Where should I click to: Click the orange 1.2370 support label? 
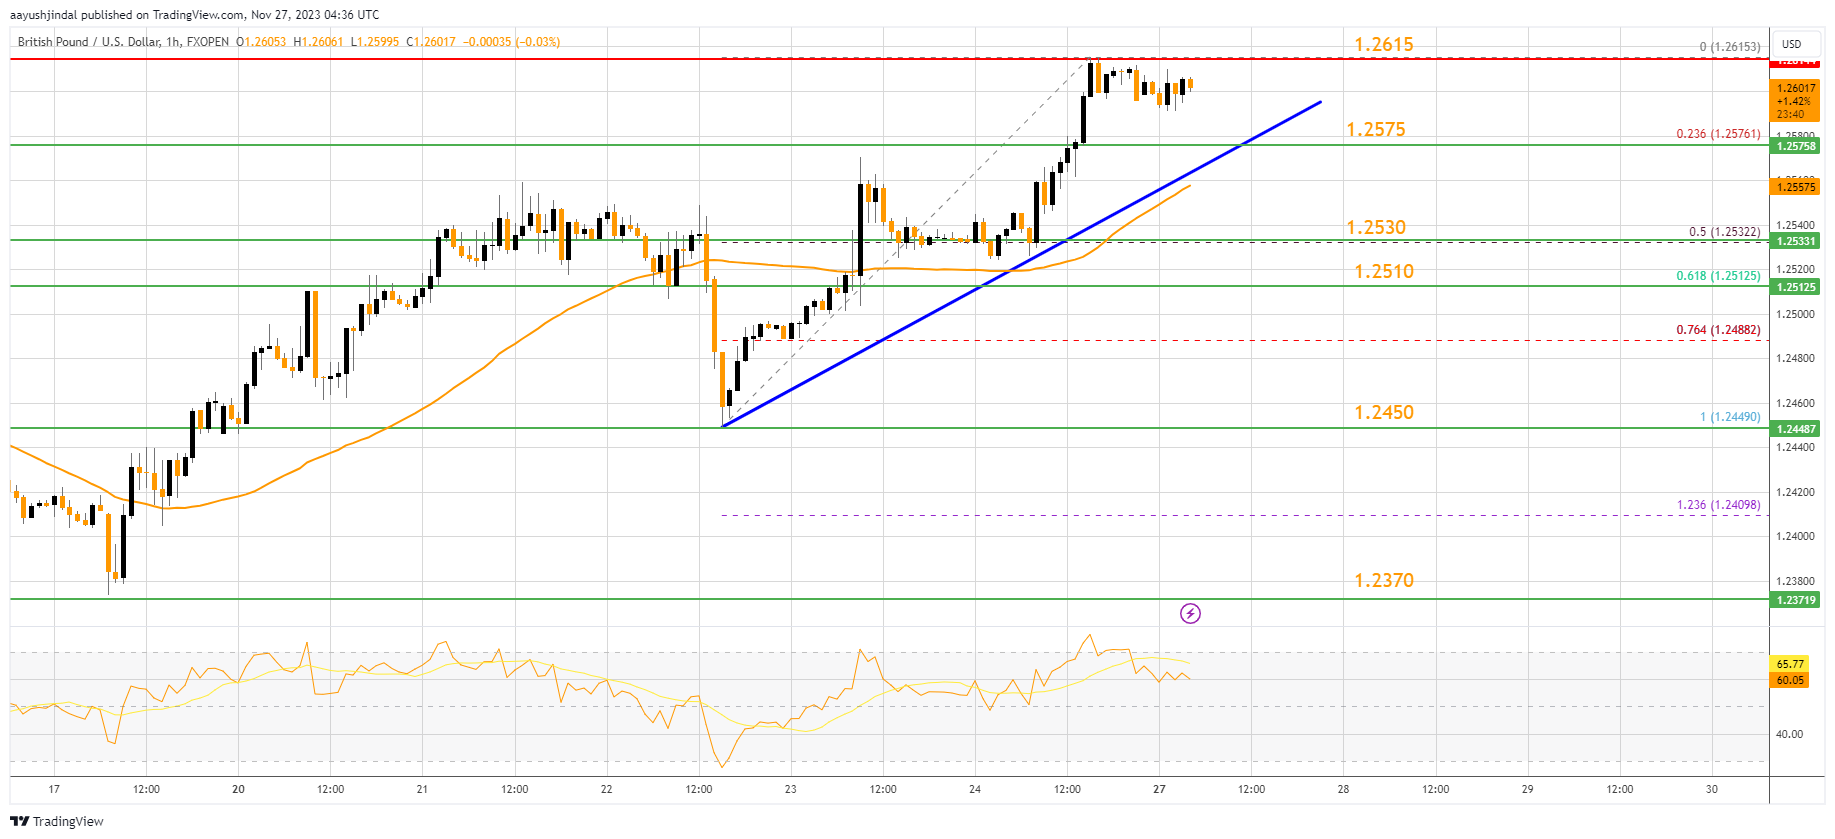(1384, 580)
